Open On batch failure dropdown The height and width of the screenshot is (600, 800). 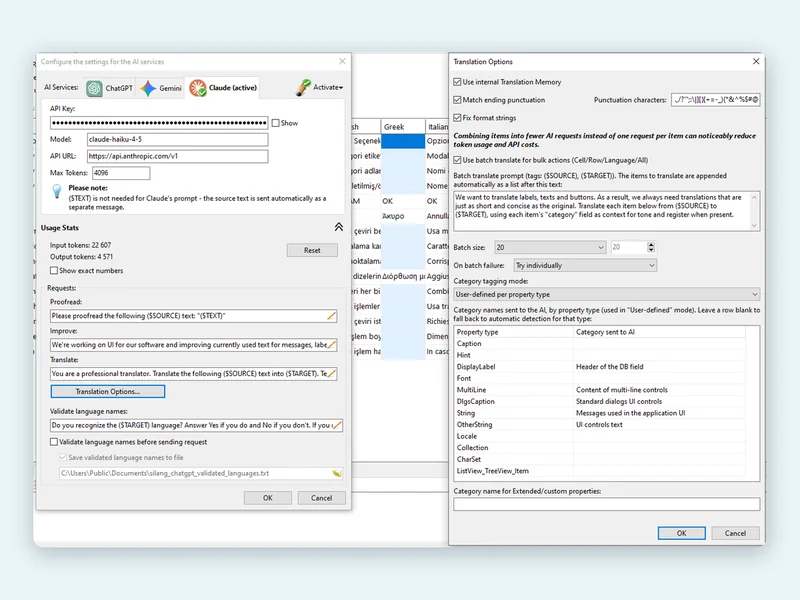pos(585,265)
